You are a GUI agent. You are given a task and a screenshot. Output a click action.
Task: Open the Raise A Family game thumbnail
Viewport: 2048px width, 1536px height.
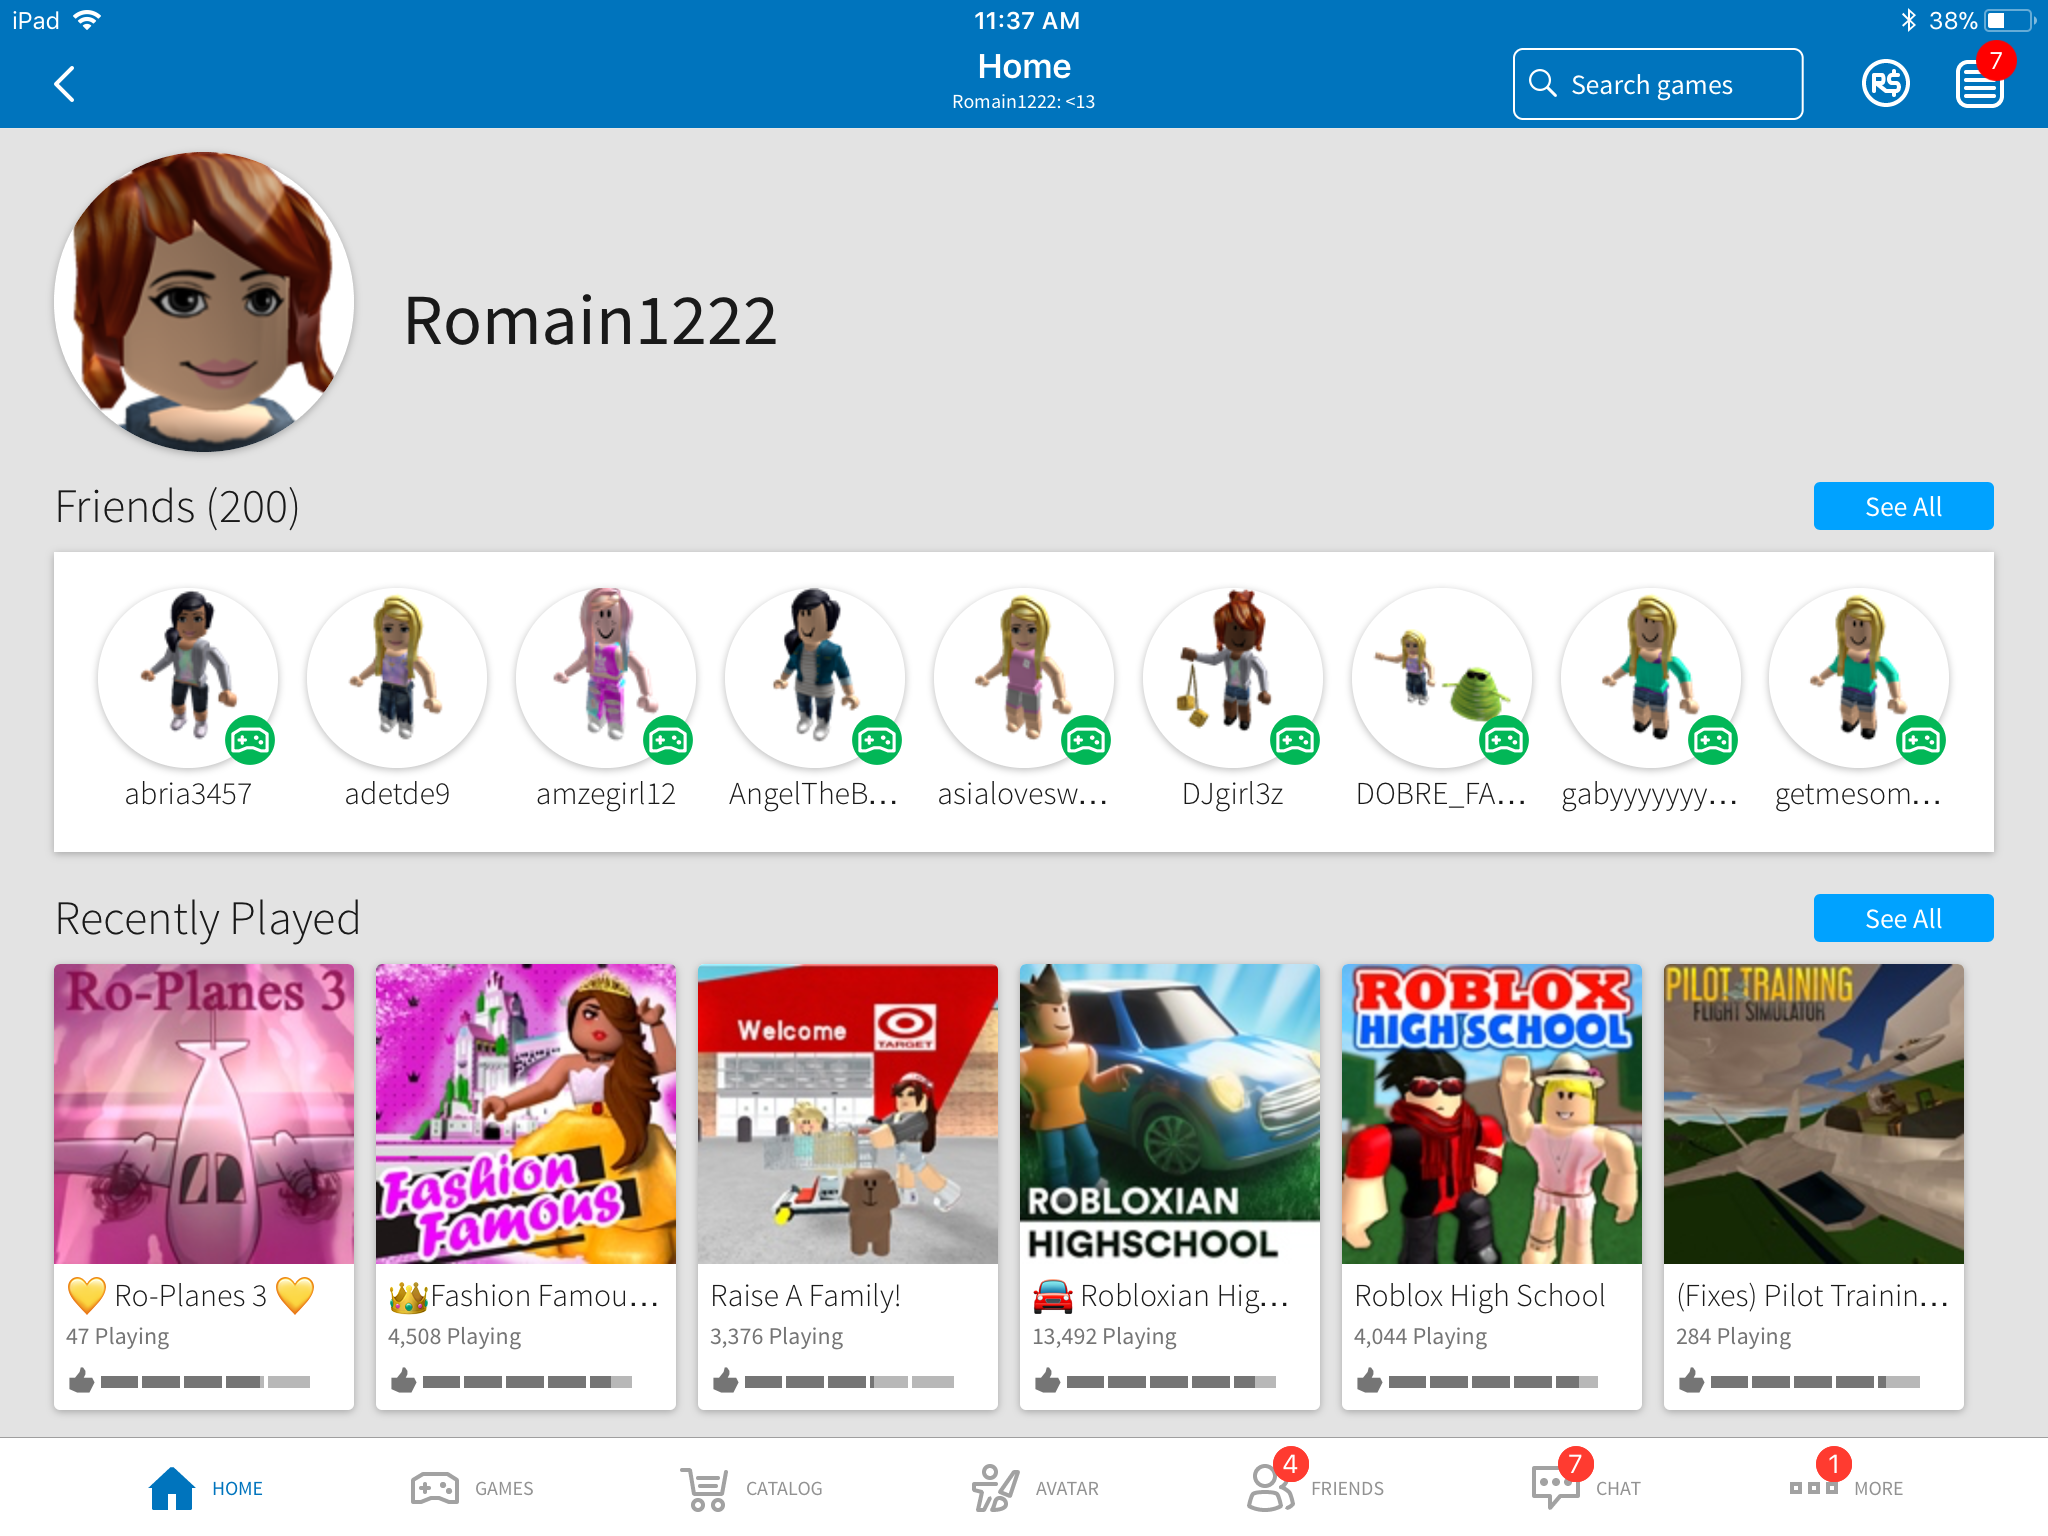point(848,1114)
